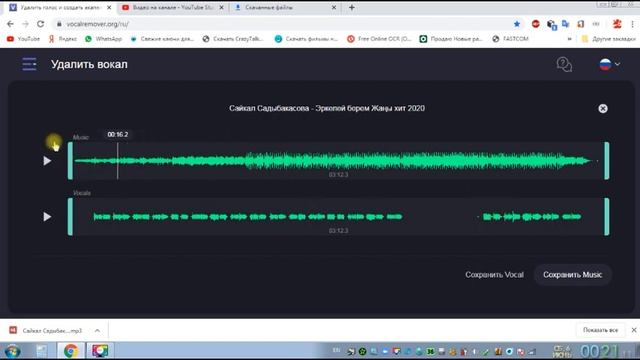Click the Vocals waveform track
Screen dimensions: 640x360
[x=338, y=216]
